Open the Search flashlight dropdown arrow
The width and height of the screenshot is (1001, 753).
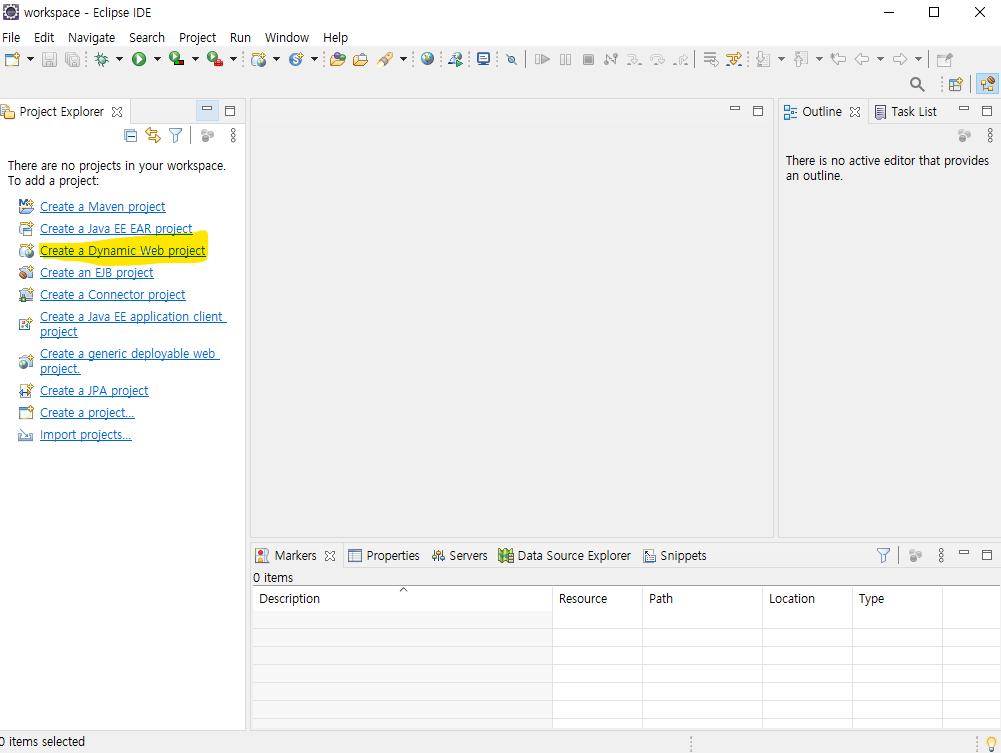(403, 59)
